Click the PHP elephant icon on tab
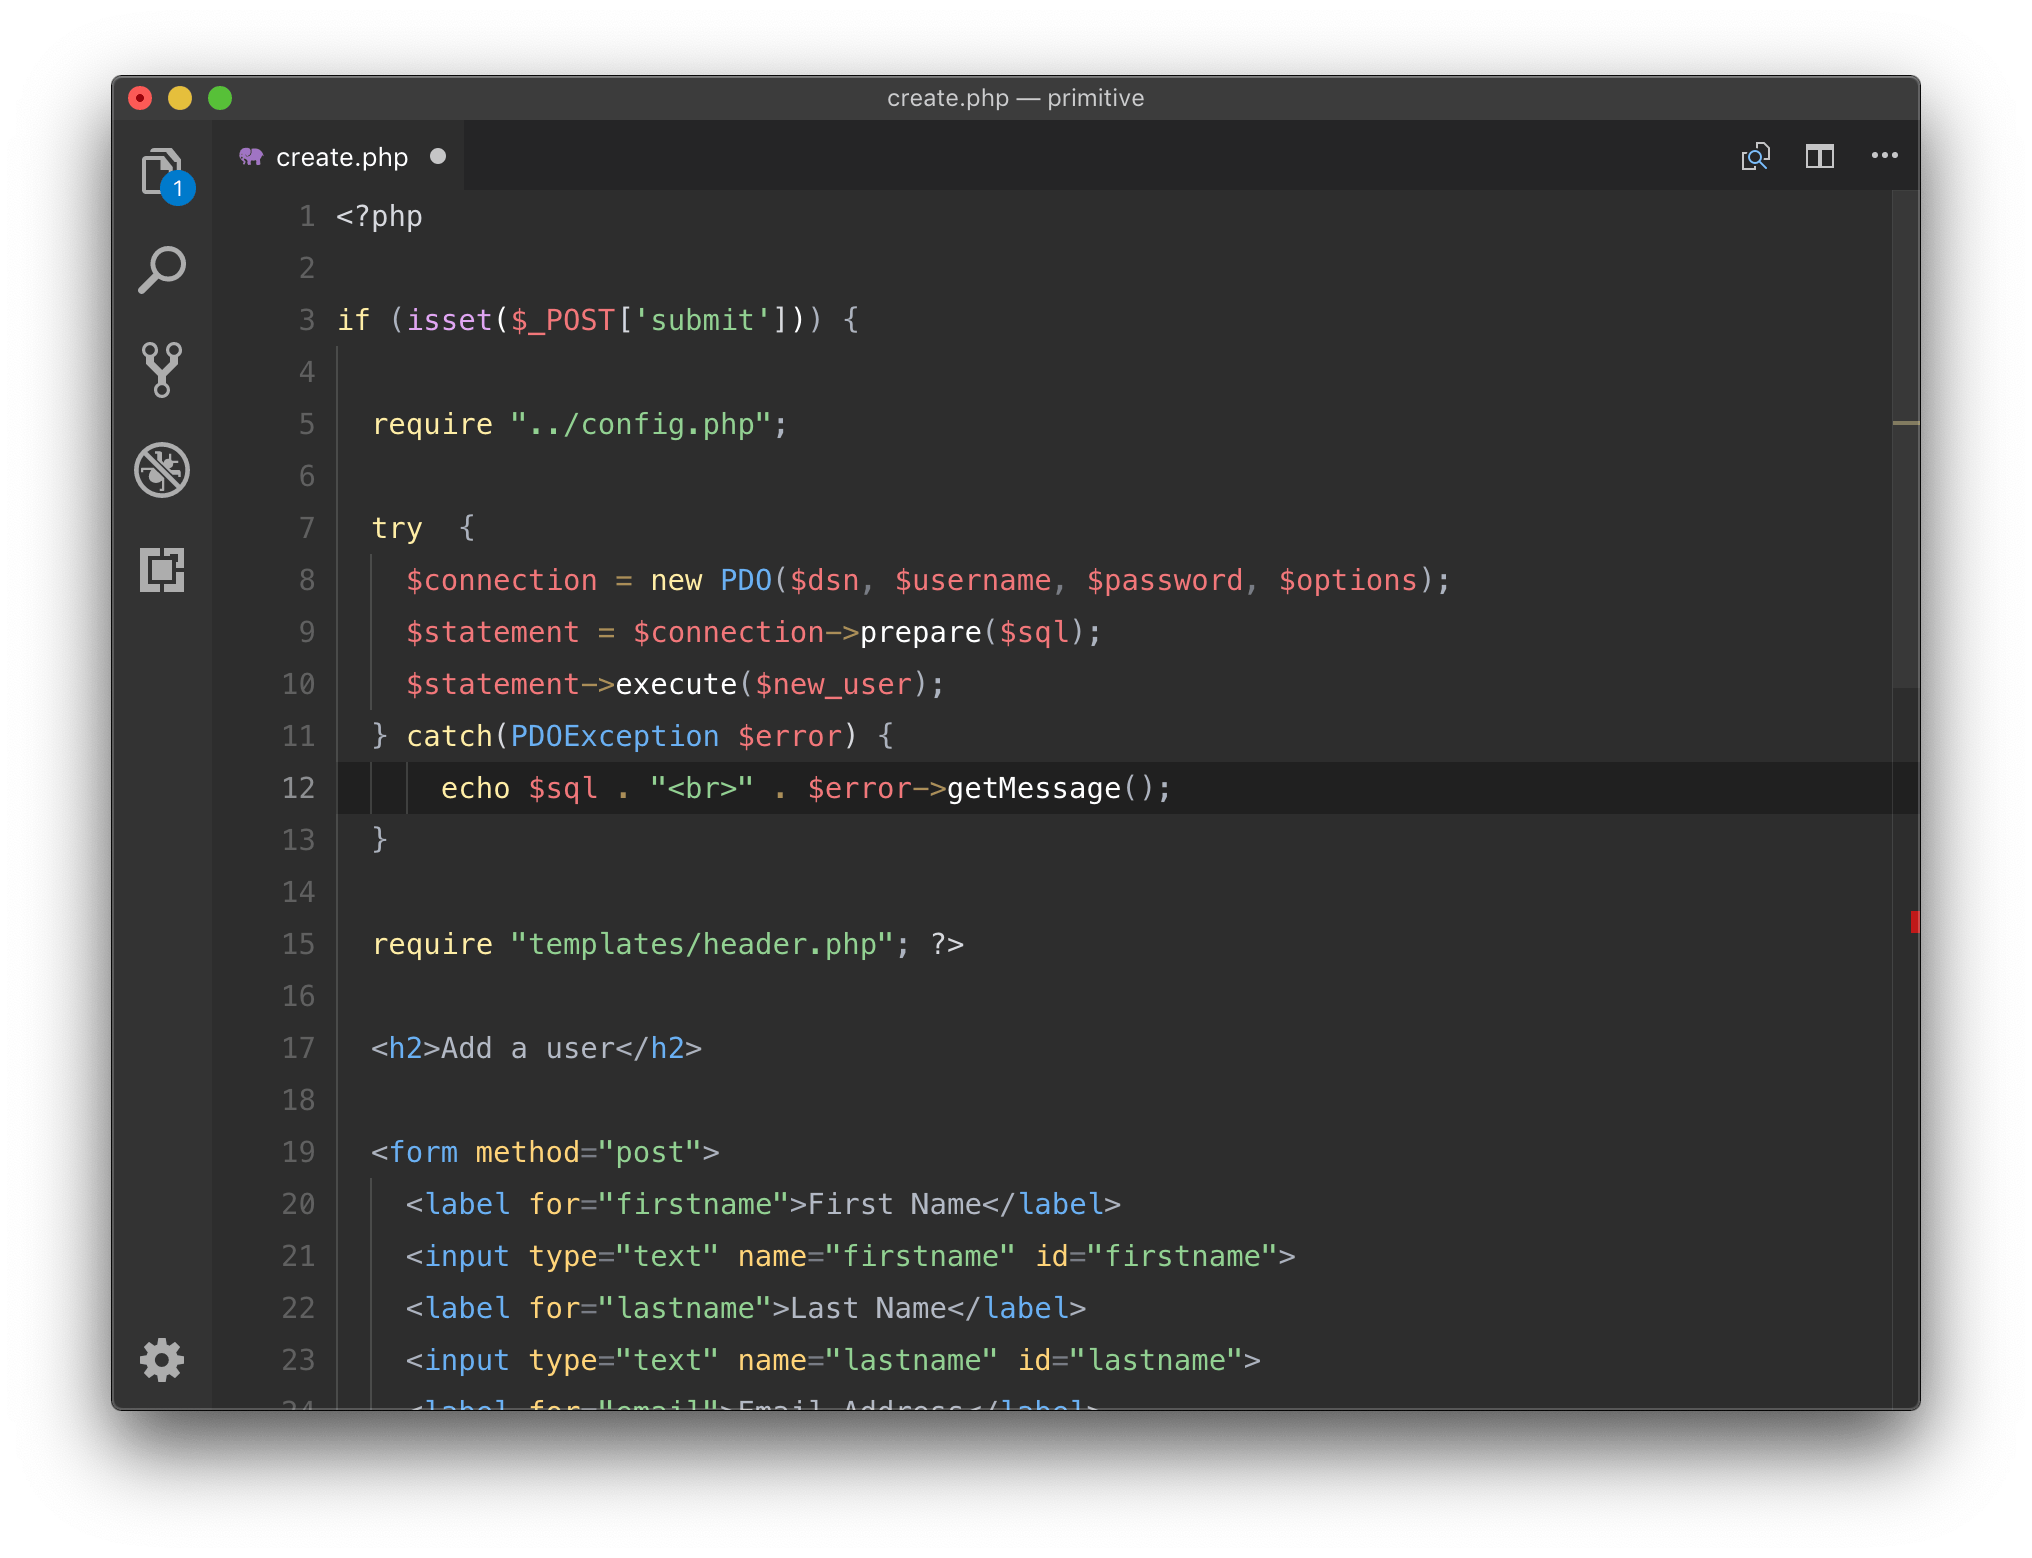2032x1558 pixels. coord(251,157)
